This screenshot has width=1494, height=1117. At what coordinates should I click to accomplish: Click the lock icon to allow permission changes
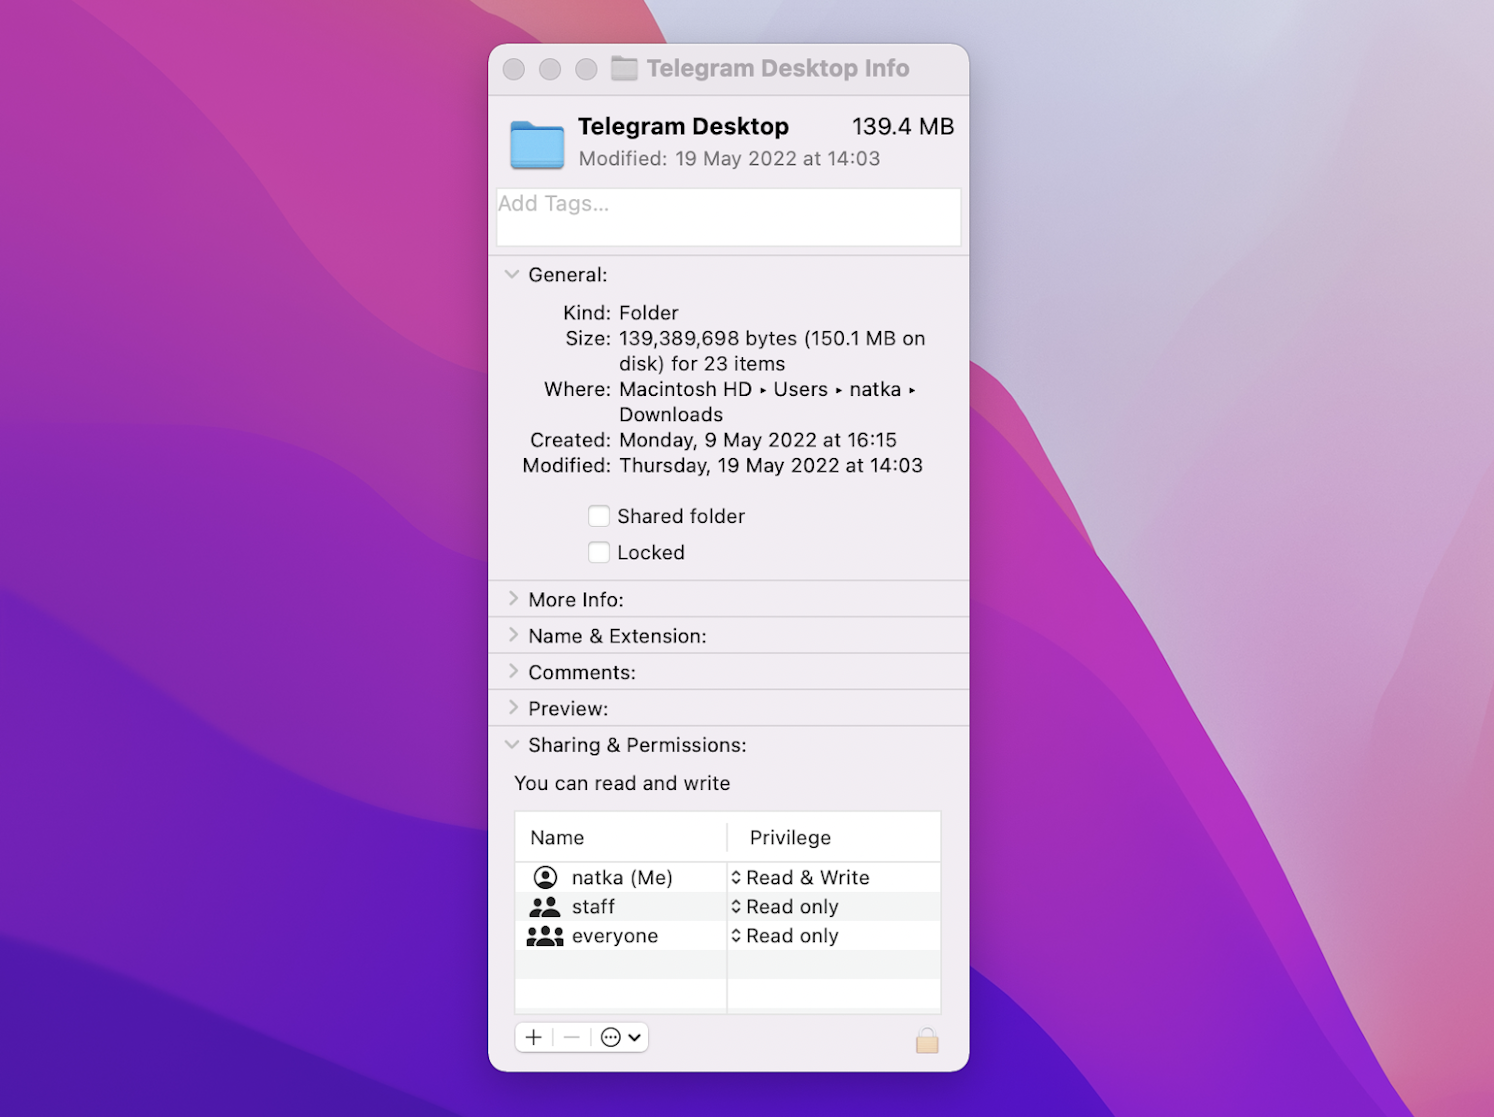click(x=926, y=1040)
